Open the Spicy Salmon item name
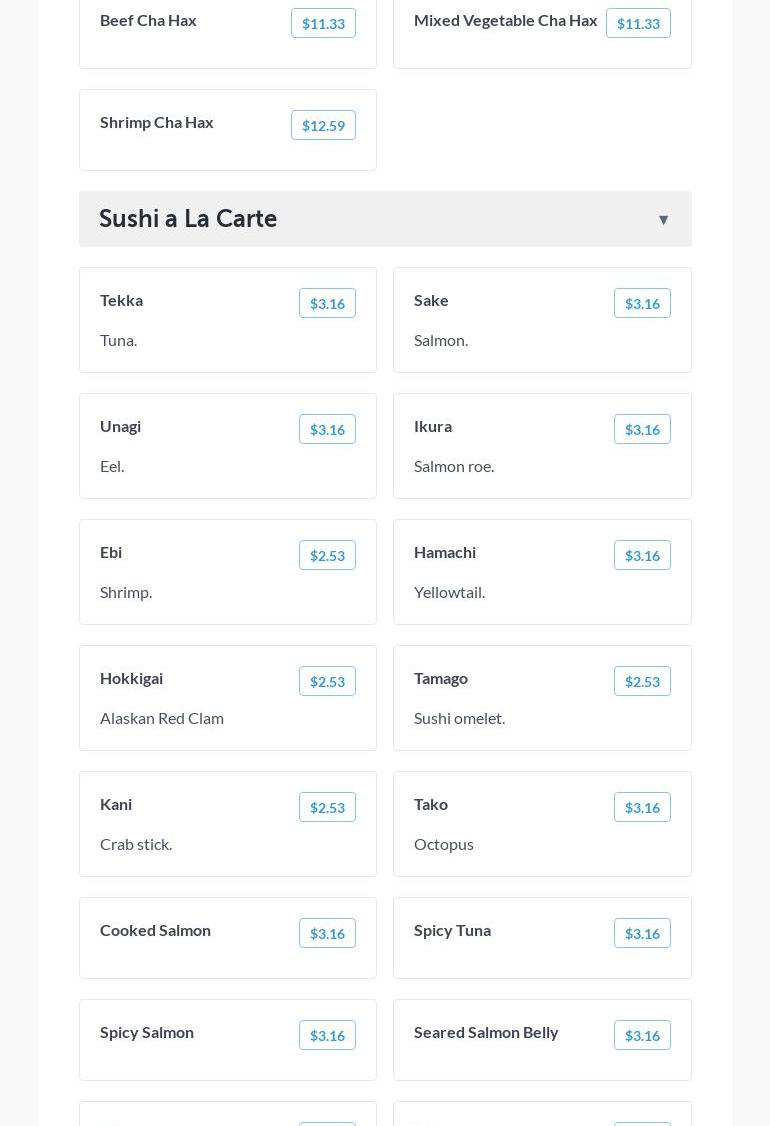Viewport: 770px width, 1126px height. point(147,1032)
